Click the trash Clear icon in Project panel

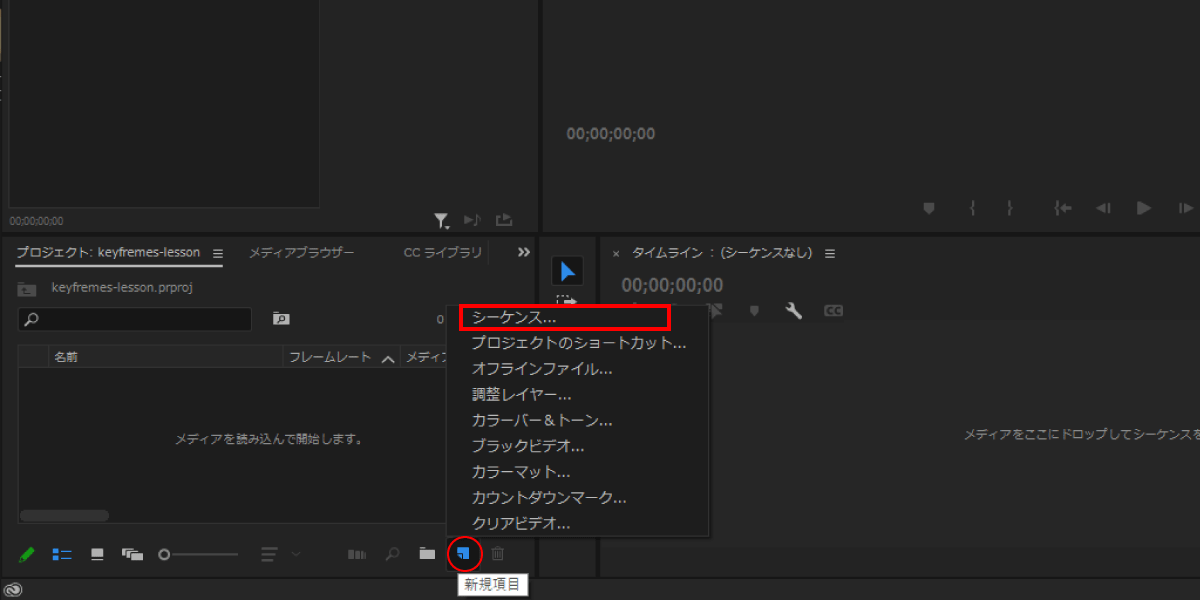tap(498, 553)
